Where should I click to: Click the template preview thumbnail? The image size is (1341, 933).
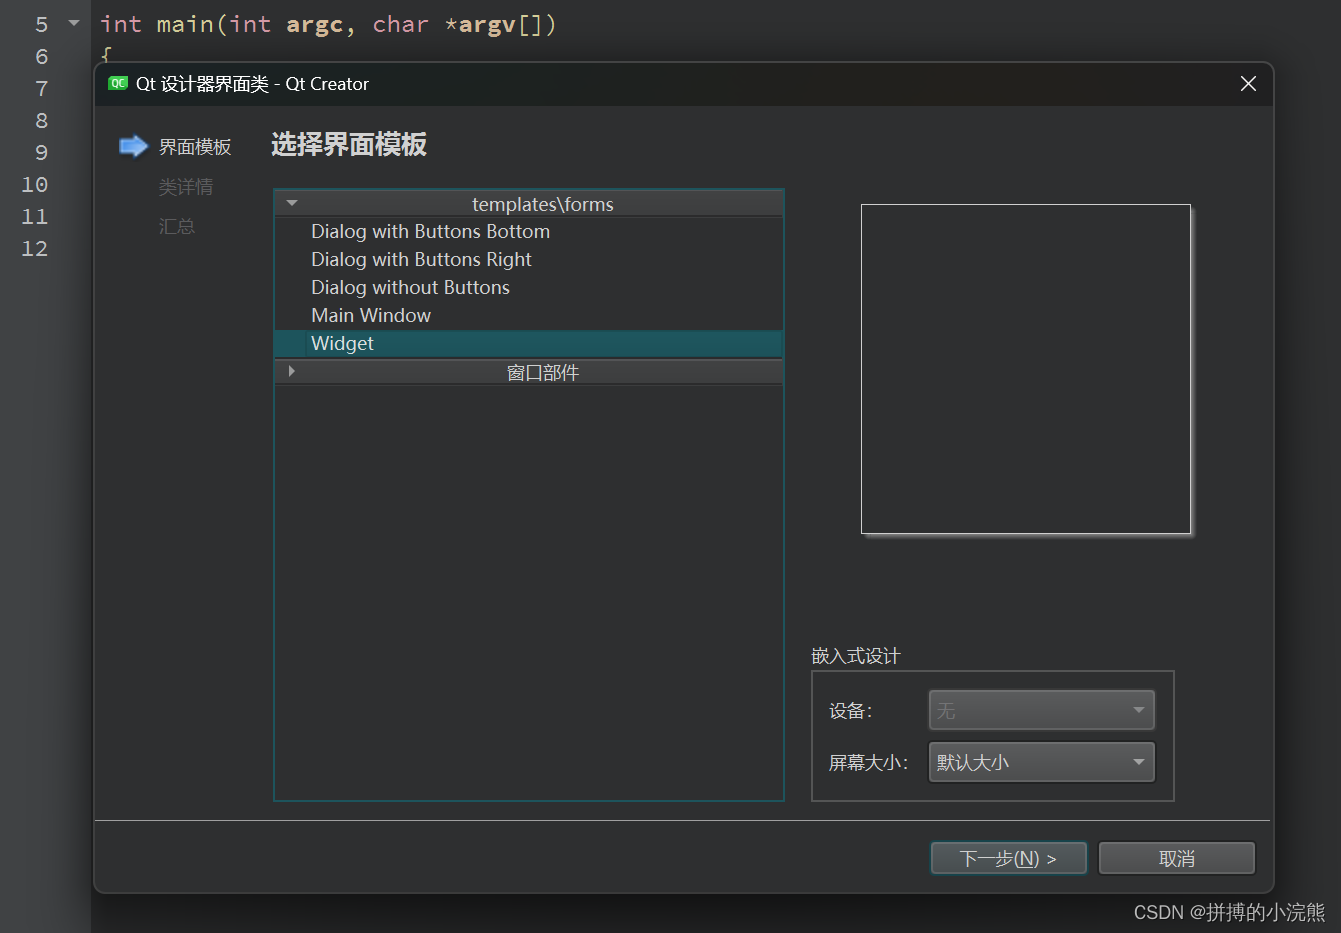[1026, 369]
